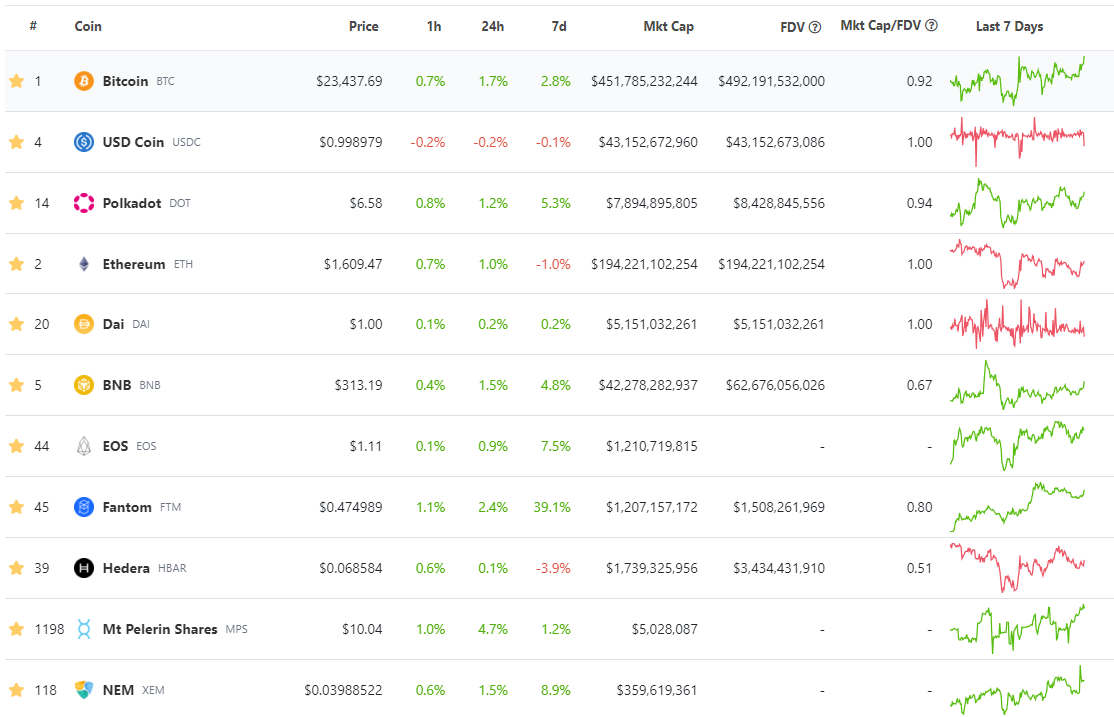Open the NEM coin page

click(118, 690)
